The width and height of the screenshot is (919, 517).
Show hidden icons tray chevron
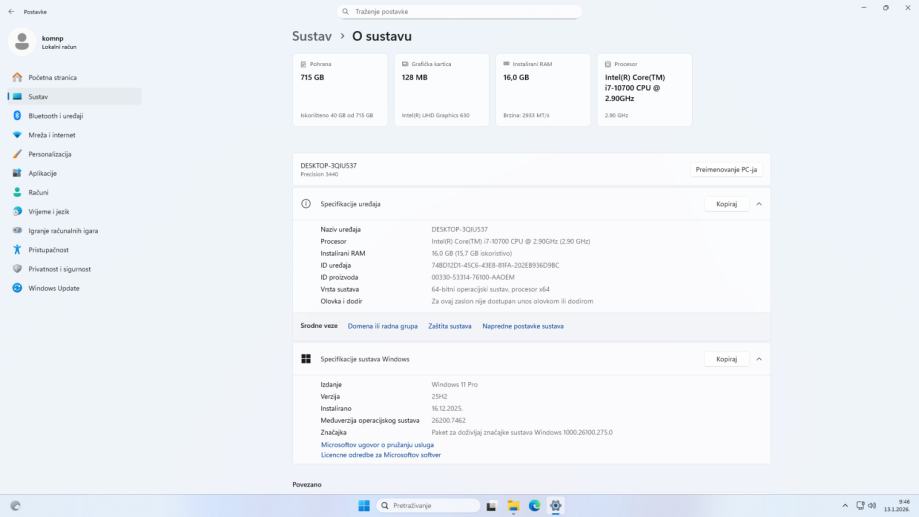(x=845, y=505)
